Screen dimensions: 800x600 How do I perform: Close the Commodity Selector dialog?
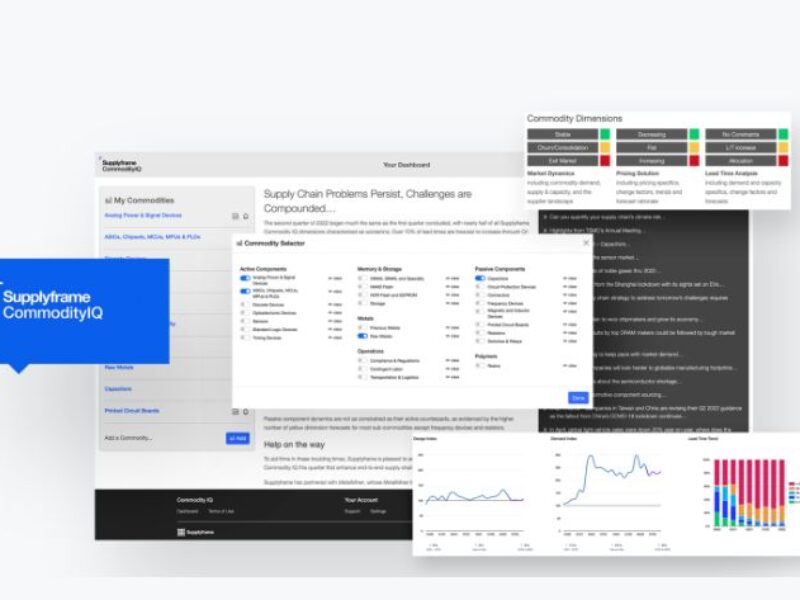(586, 243)
